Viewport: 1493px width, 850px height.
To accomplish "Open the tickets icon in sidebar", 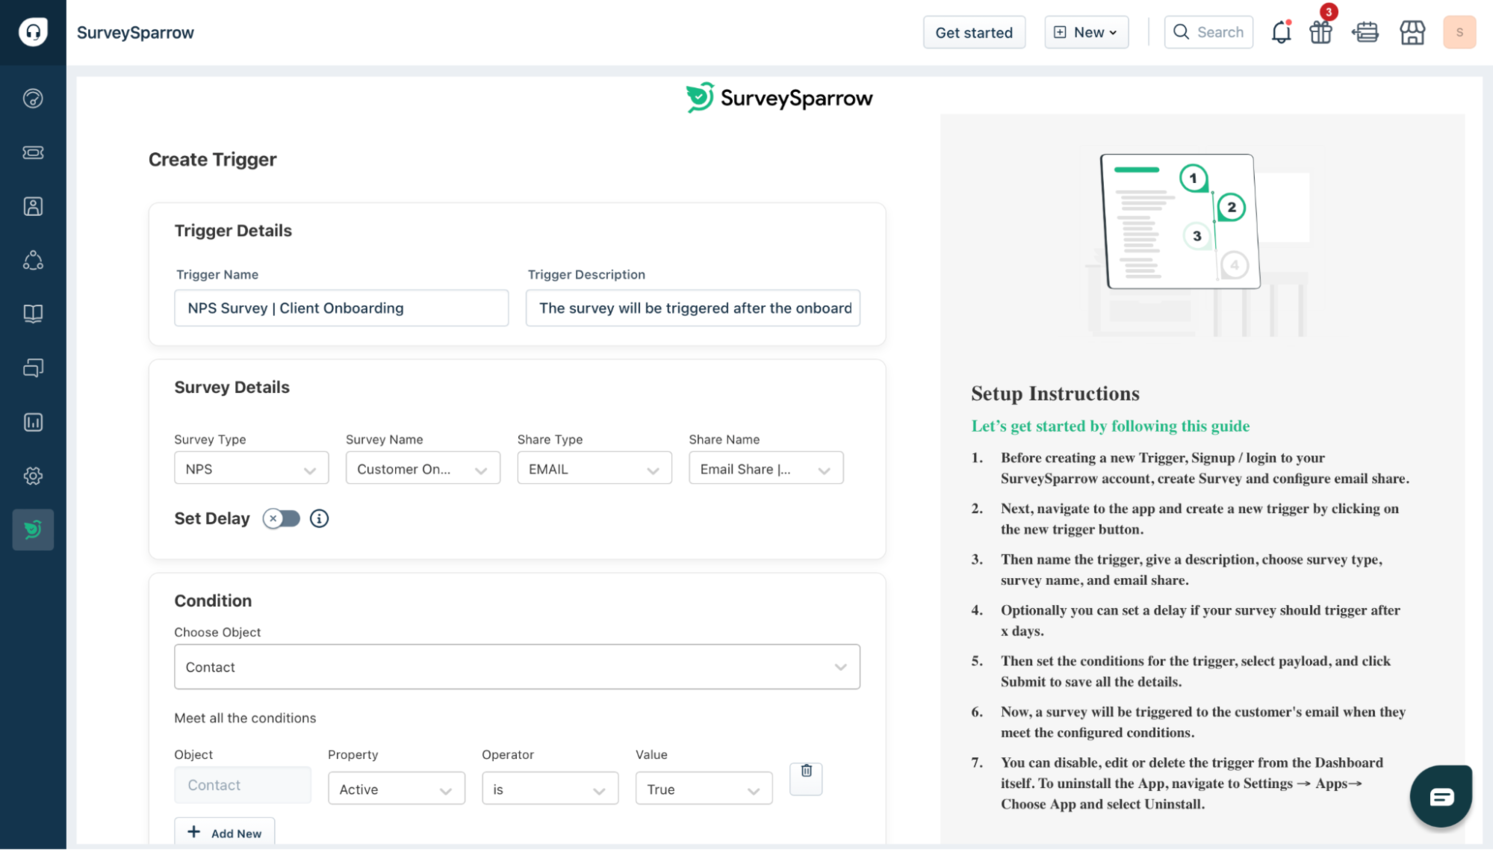I will click(x=33, y=152).
